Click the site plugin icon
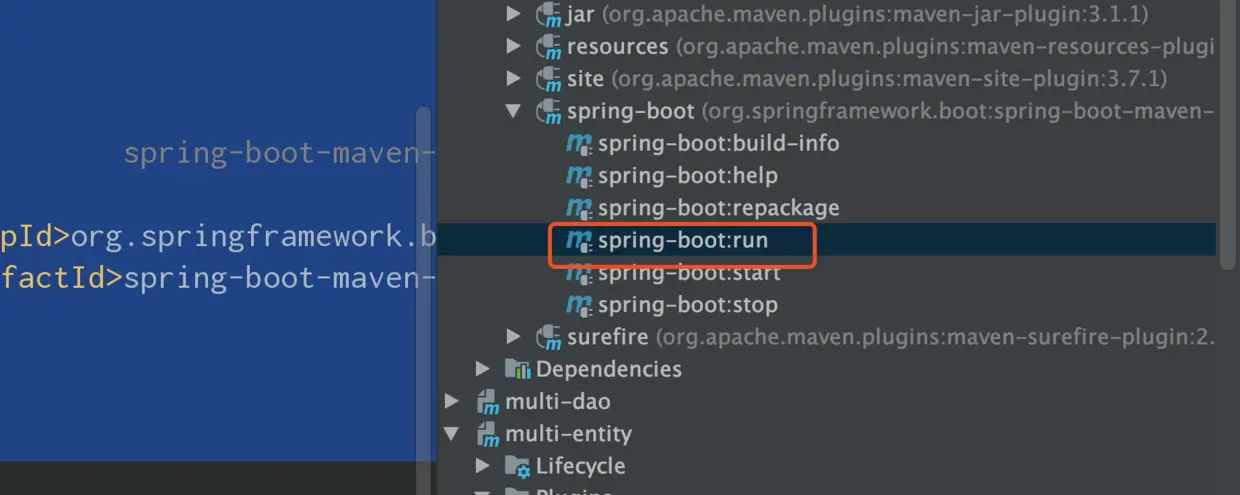Image resolution: width=1240 pixels, height=495 pixels. coord(548,79)
